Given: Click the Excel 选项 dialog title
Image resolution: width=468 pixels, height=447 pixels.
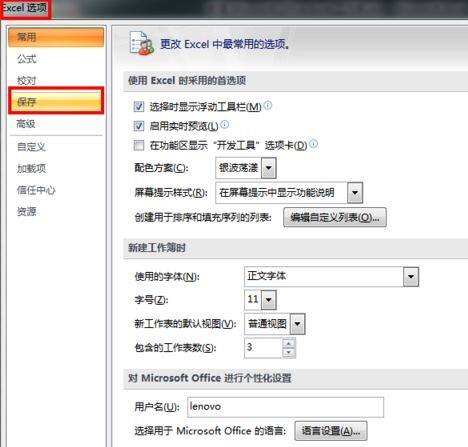Looking at the screenshot, I should 25,8.
